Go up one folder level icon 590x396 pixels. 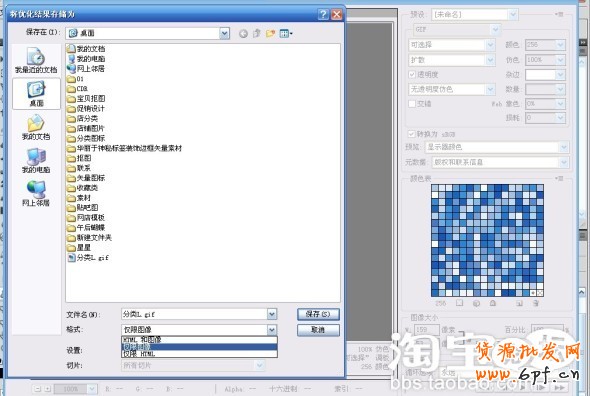click(257, 34)
